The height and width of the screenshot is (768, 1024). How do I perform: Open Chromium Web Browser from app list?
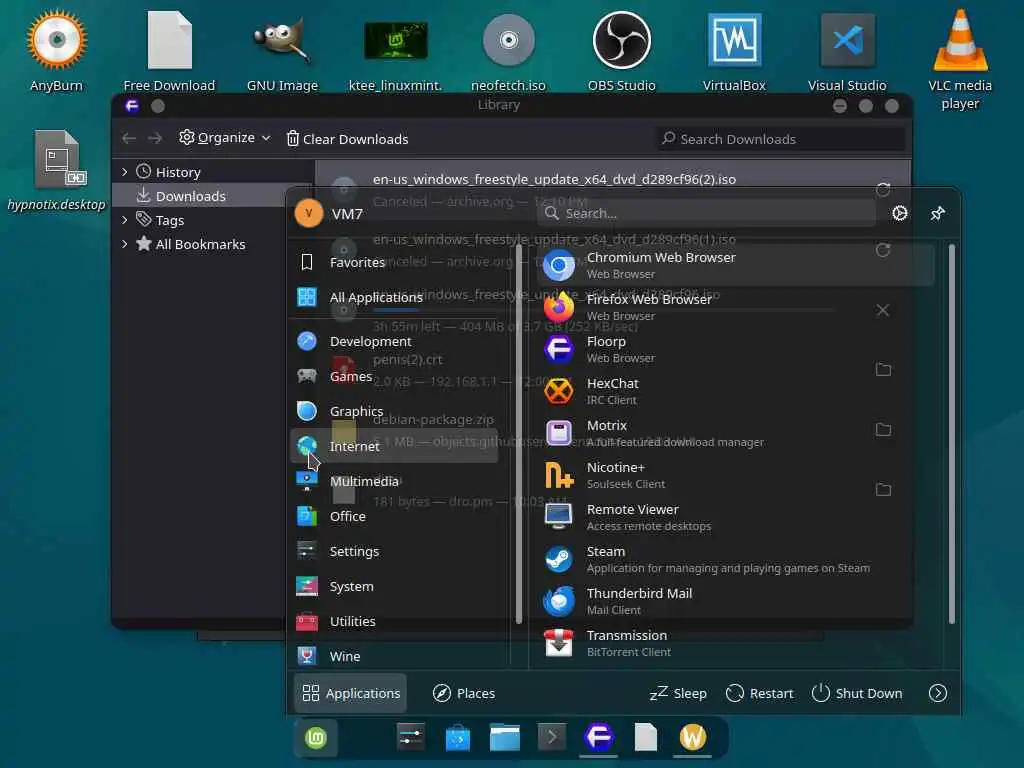coord(735,265)
